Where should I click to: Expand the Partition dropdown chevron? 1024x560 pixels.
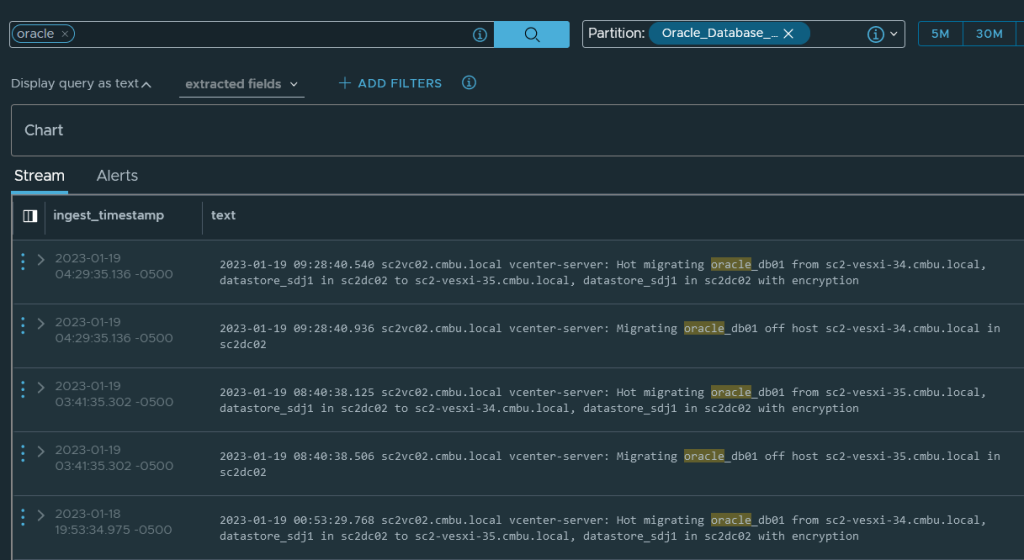pos(894,34)
